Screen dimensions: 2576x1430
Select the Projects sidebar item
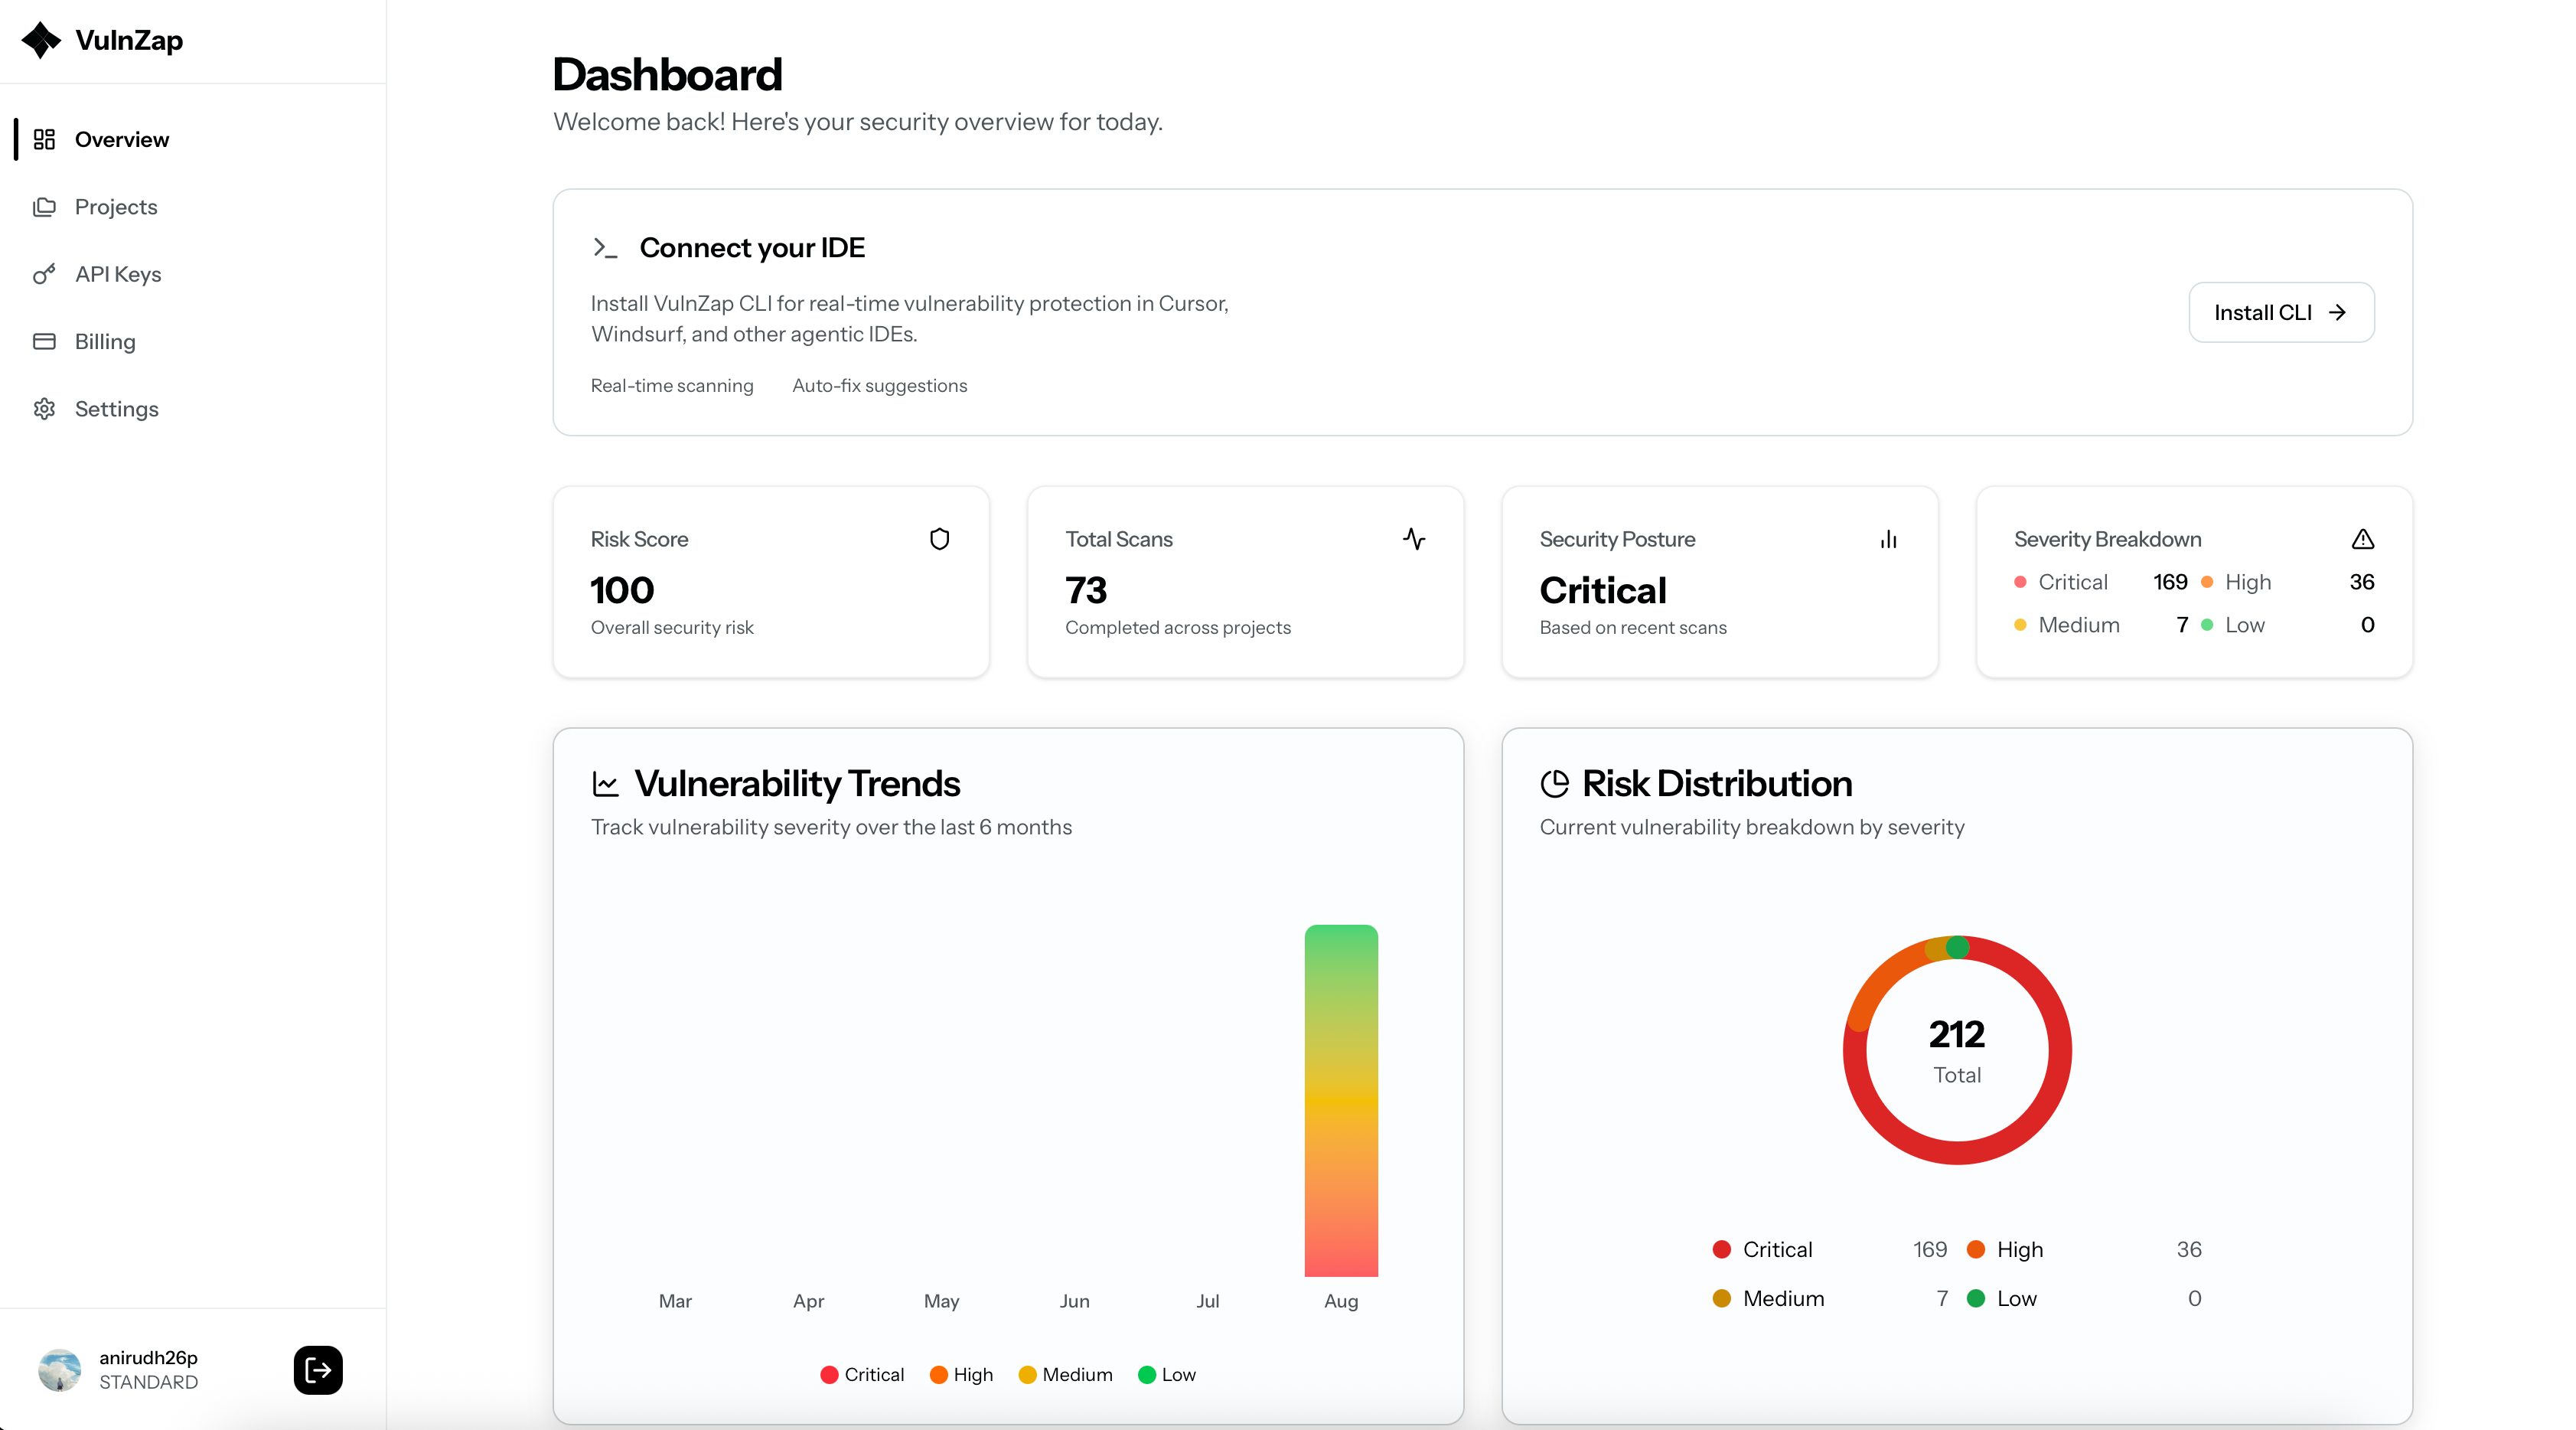116,207
